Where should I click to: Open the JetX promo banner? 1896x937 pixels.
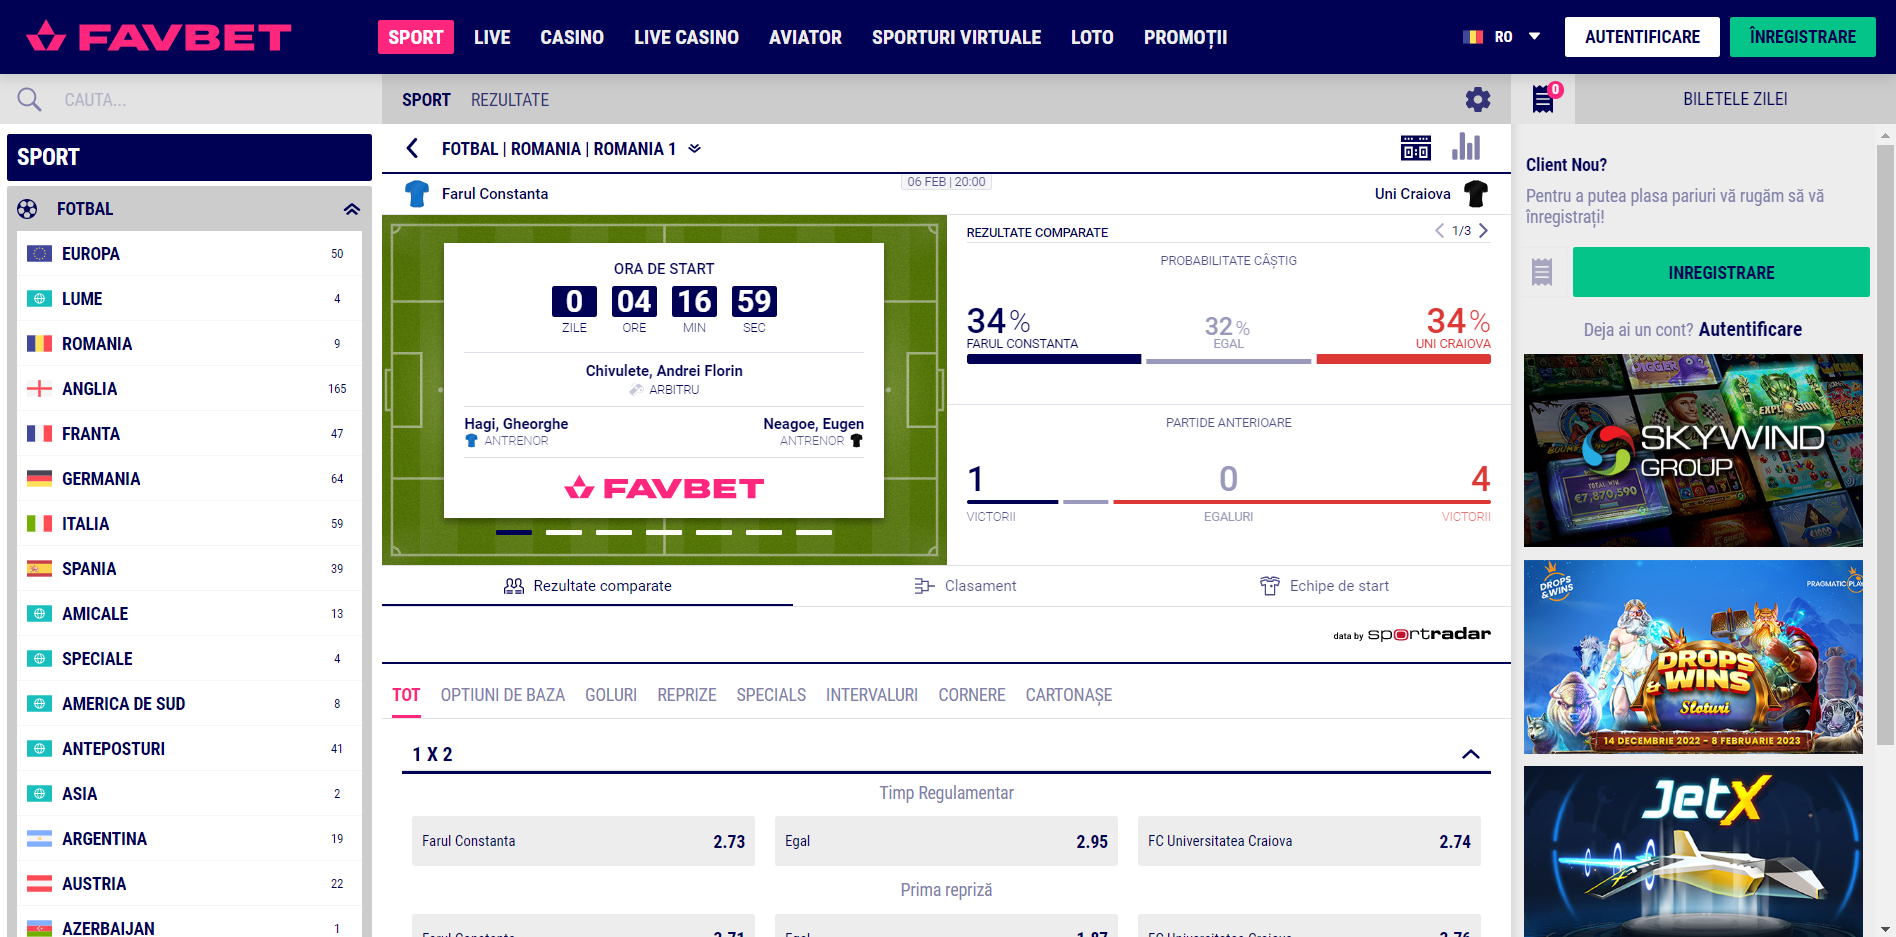coord(1693,851)
